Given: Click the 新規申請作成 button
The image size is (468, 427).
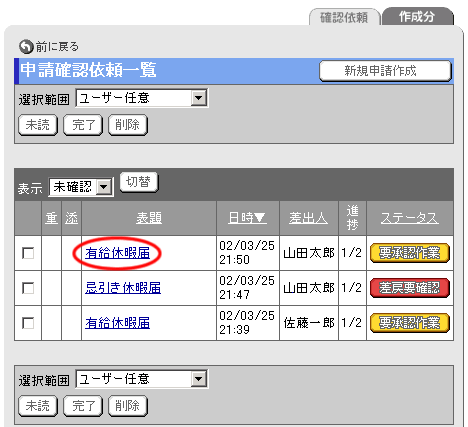Looking at the screenshot, I should pyautogui.click(x=385, y=71).
